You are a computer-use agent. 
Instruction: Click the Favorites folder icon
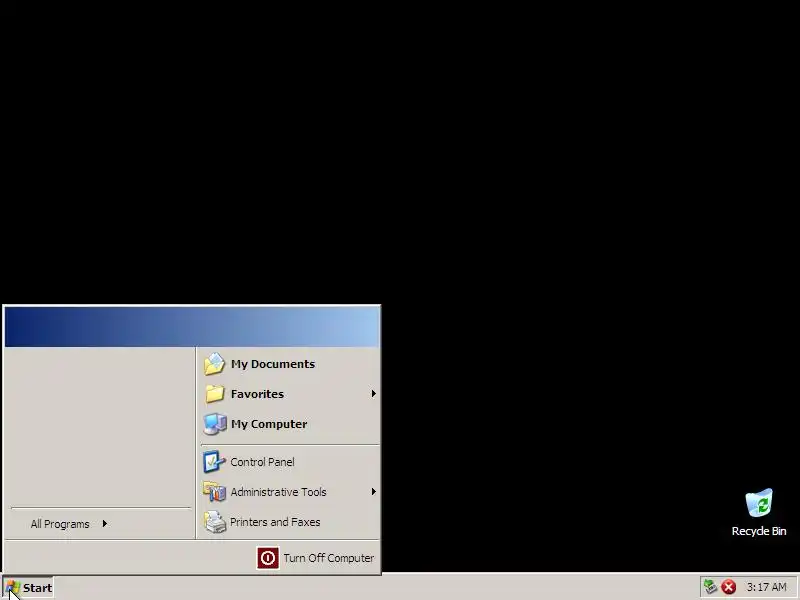coord(214,394)
